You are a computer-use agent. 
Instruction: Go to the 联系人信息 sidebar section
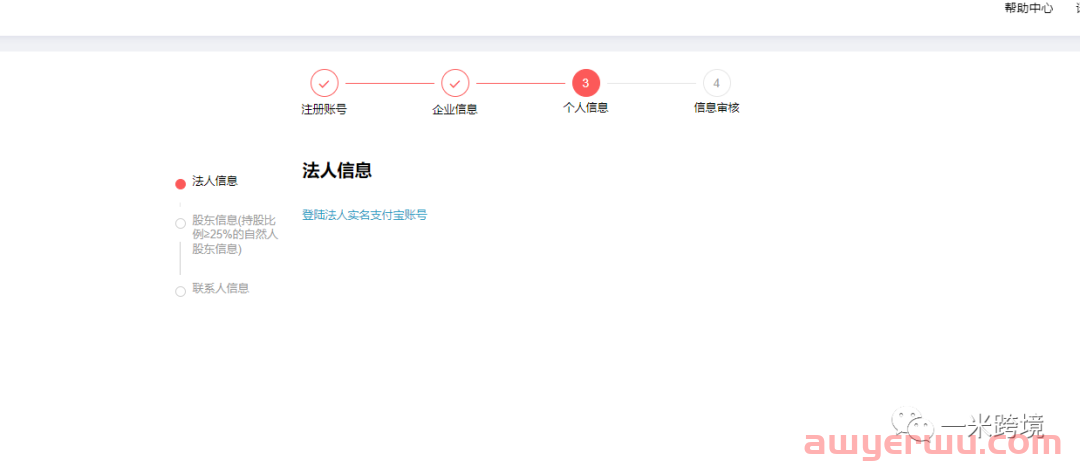(220, 288)
